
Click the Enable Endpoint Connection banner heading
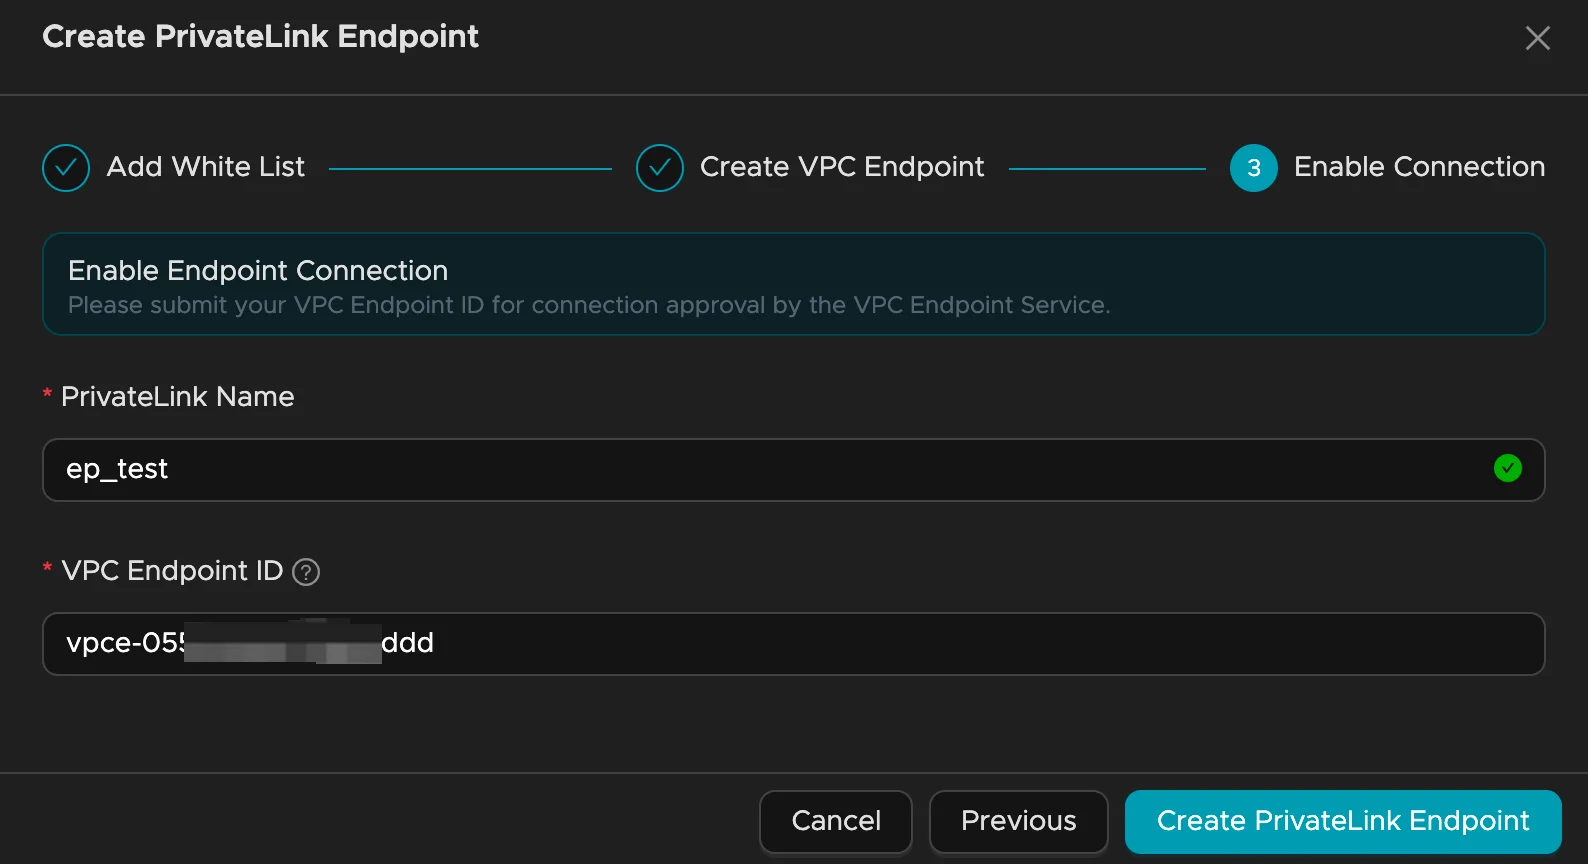pyautogui.click(x=258, y=271)
